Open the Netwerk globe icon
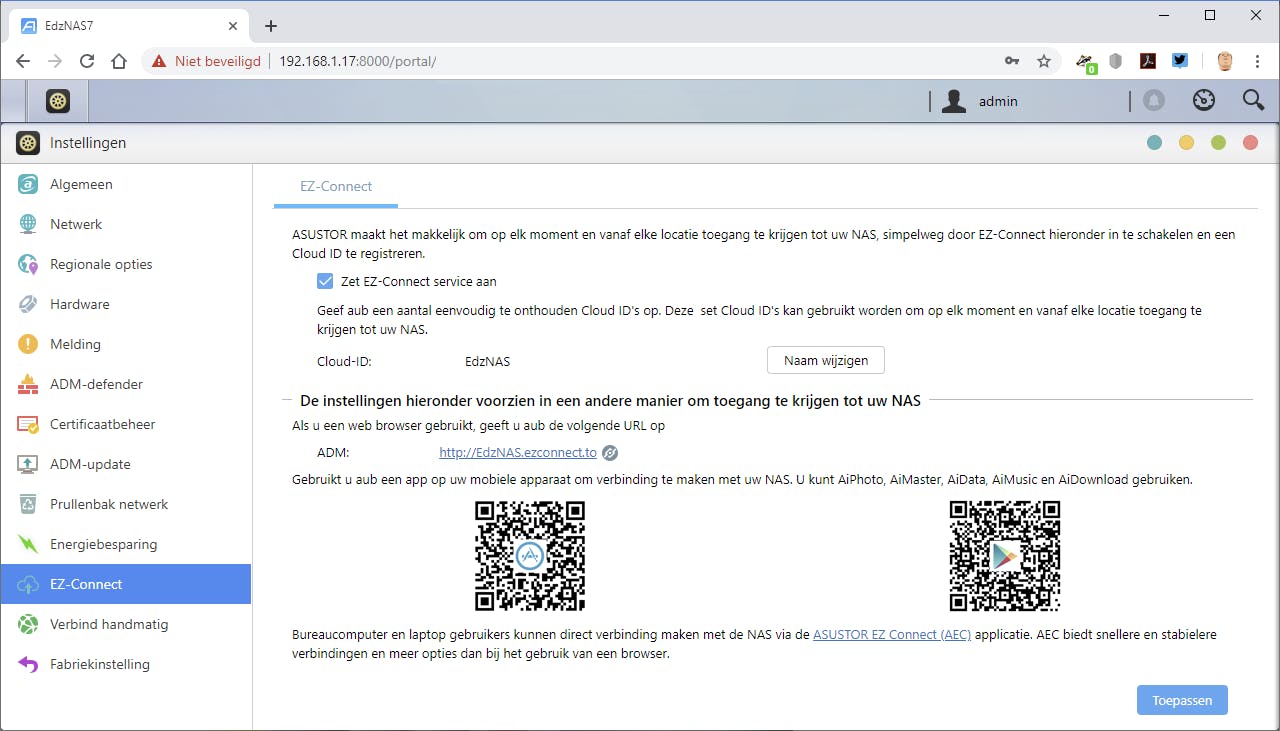1280x731 pixels. (29, 224)
